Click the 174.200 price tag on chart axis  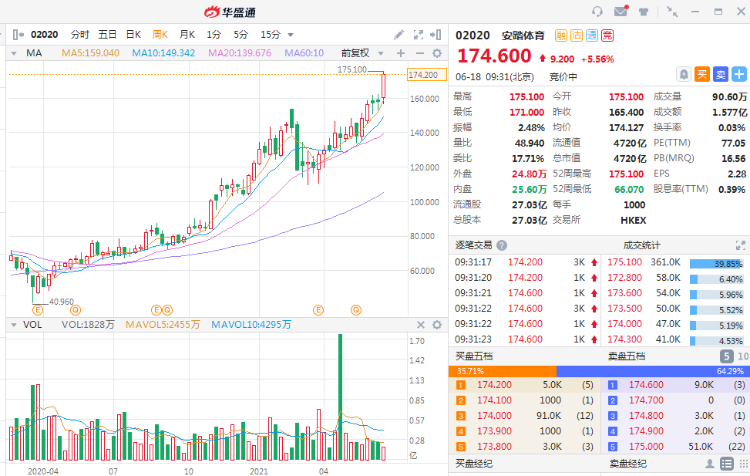(427, 75)
